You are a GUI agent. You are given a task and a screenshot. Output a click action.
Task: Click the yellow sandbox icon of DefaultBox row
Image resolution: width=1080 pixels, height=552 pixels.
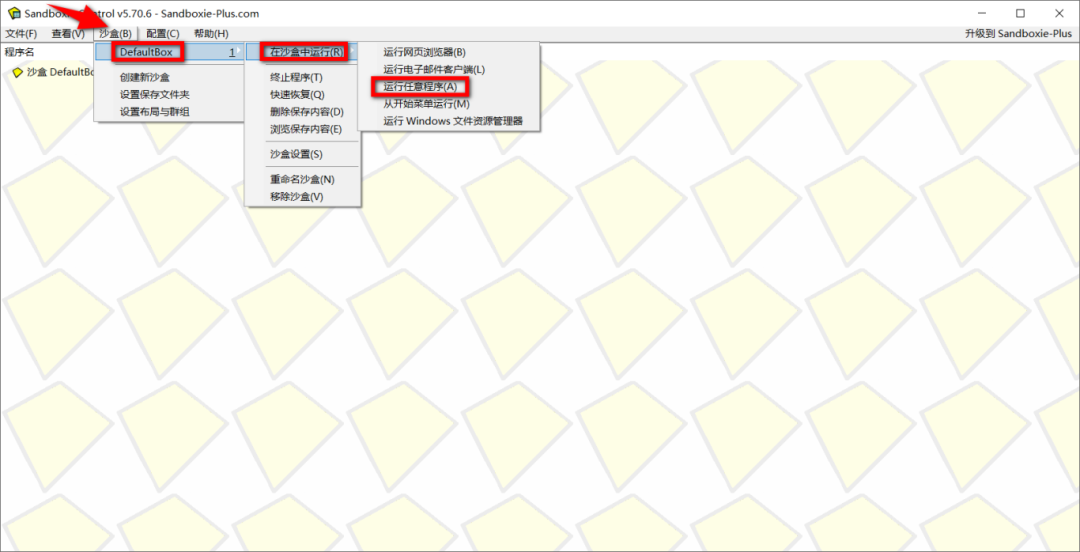tap(18, 72)
